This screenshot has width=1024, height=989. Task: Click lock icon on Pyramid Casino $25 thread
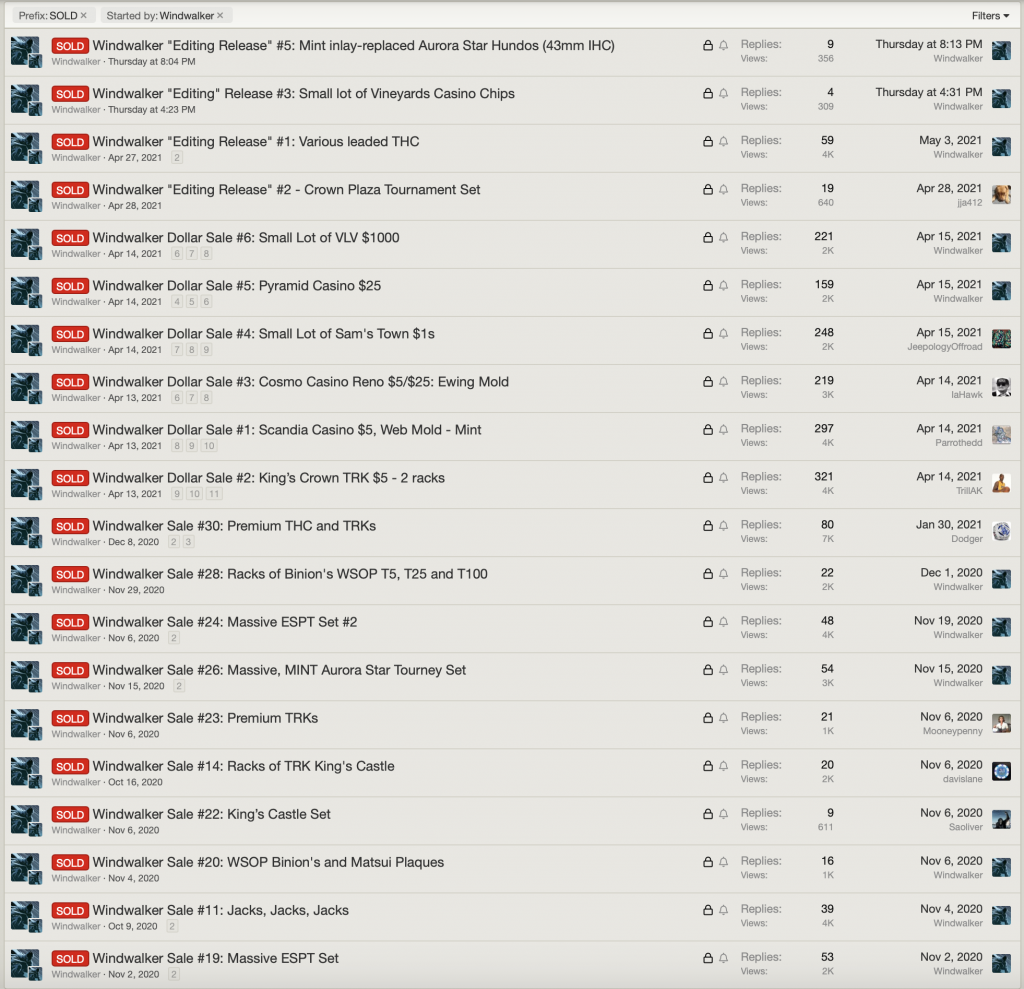pyautogui.click(x=708, y=286)
